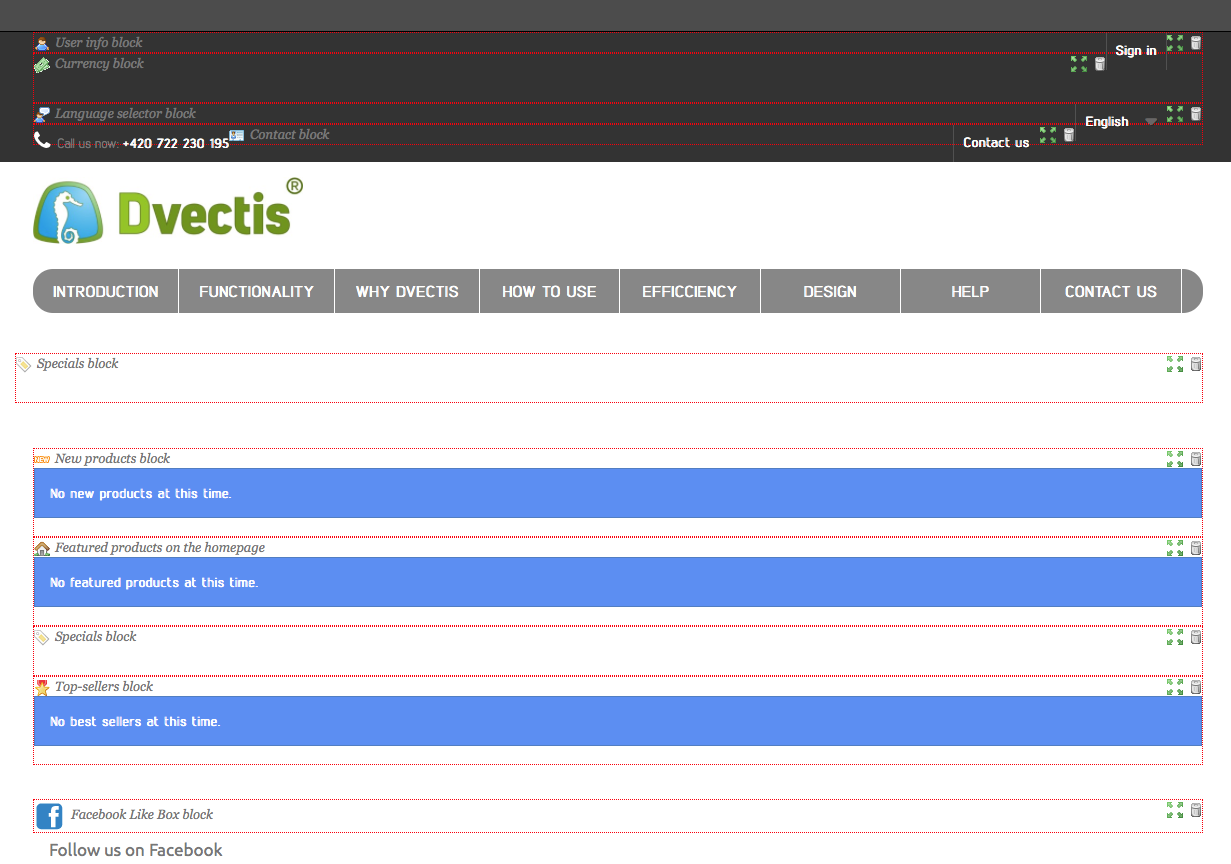The height and width of the screenshot is (864, 1231).
Task: Navigate to the Design menu item
Action: click(830, 291)
